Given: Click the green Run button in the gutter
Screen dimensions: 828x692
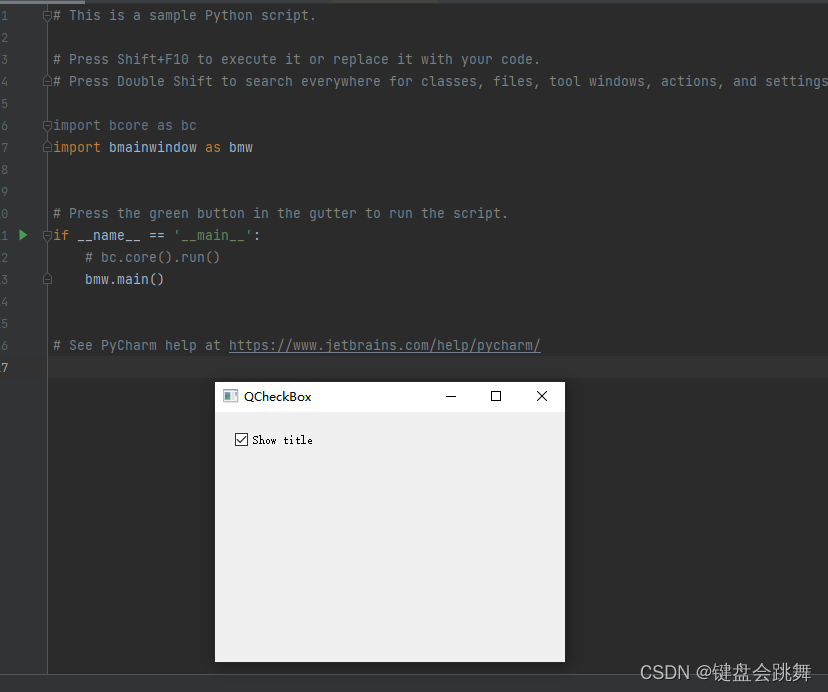Looking at the screenshot, I should (22, 235).
